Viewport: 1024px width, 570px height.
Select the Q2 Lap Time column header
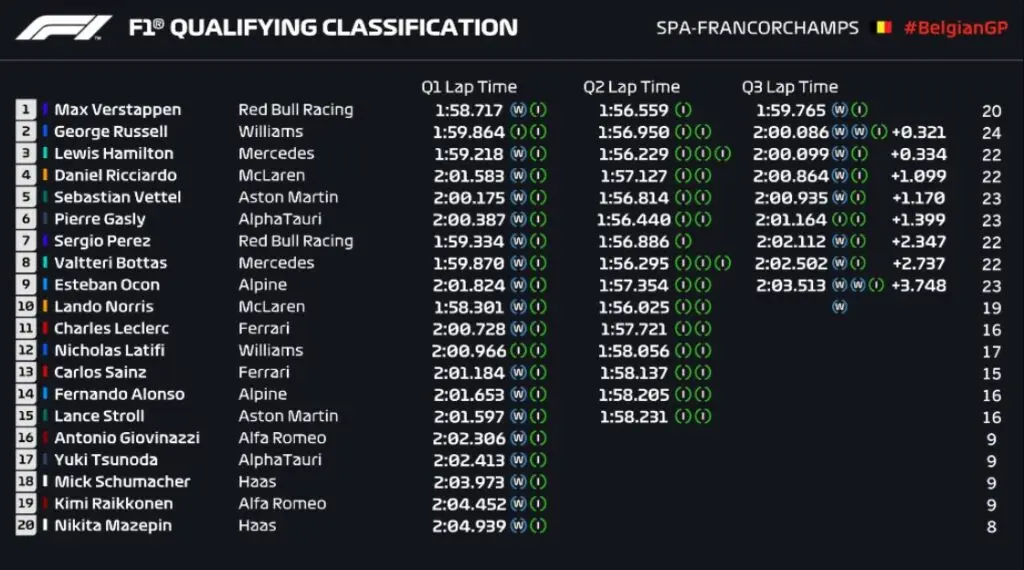click(x=631, y=87)
